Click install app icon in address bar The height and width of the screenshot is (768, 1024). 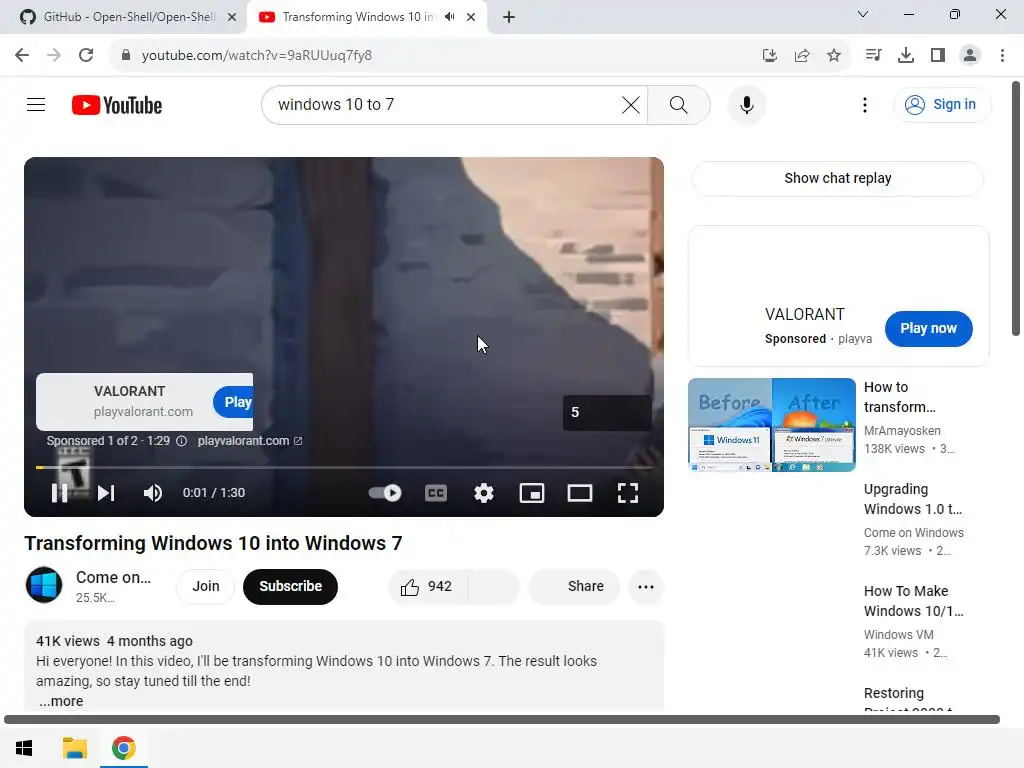pyautogui.click(x=770, y=56)
